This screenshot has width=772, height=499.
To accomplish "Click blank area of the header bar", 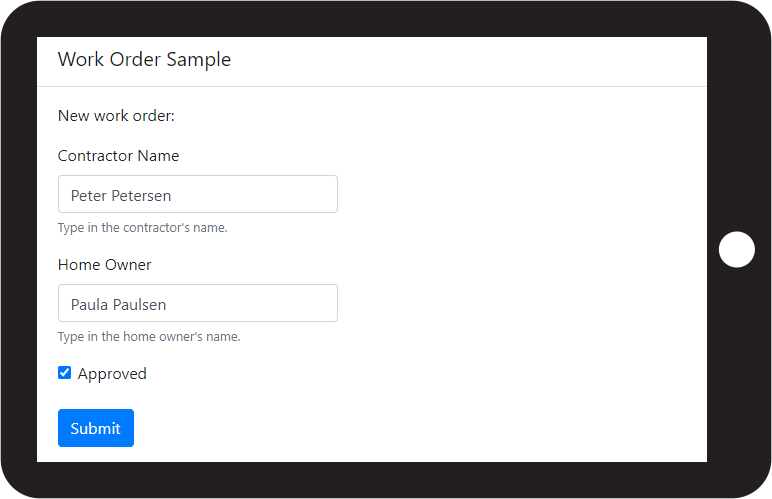I will (468, 60).
